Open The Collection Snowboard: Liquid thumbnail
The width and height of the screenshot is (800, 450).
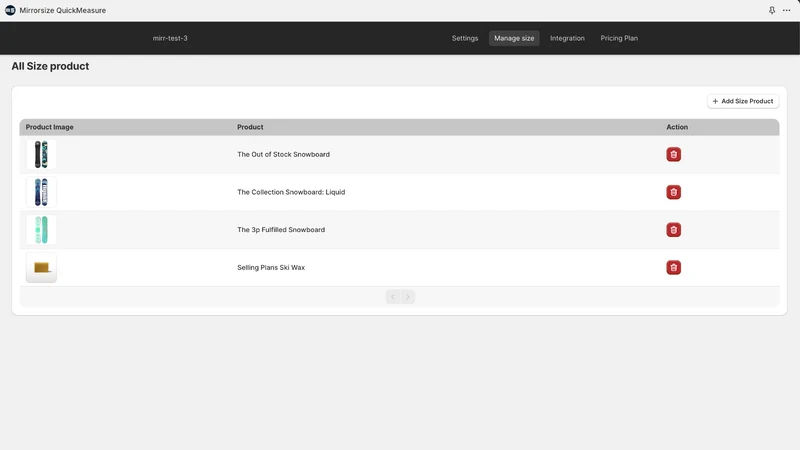pos(41,192)
